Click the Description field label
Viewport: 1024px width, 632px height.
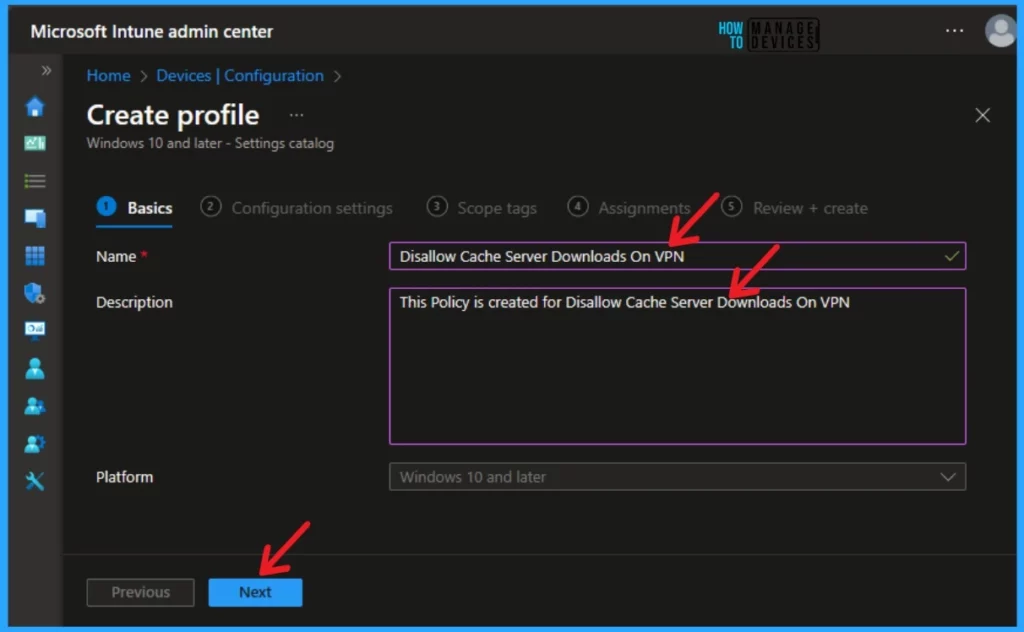(135, 302)
